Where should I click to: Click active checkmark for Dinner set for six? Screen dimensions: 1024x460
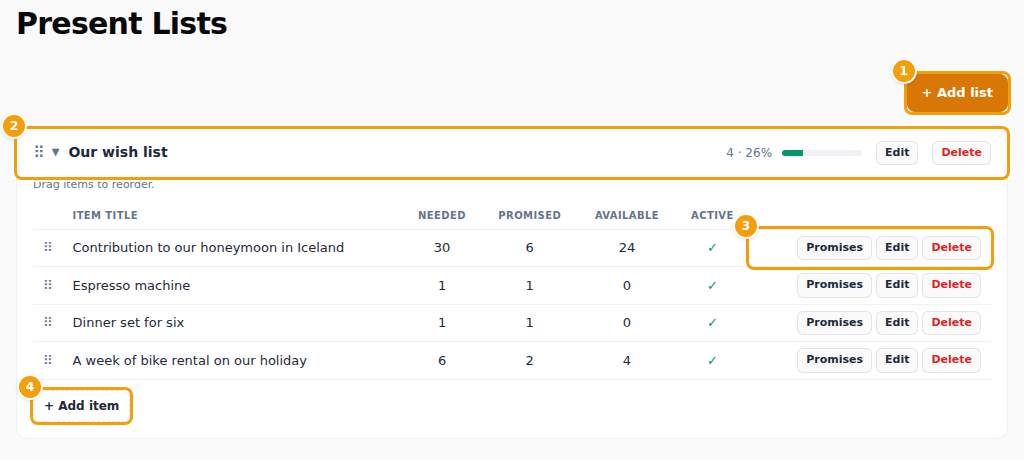click(x=712, y=323)
